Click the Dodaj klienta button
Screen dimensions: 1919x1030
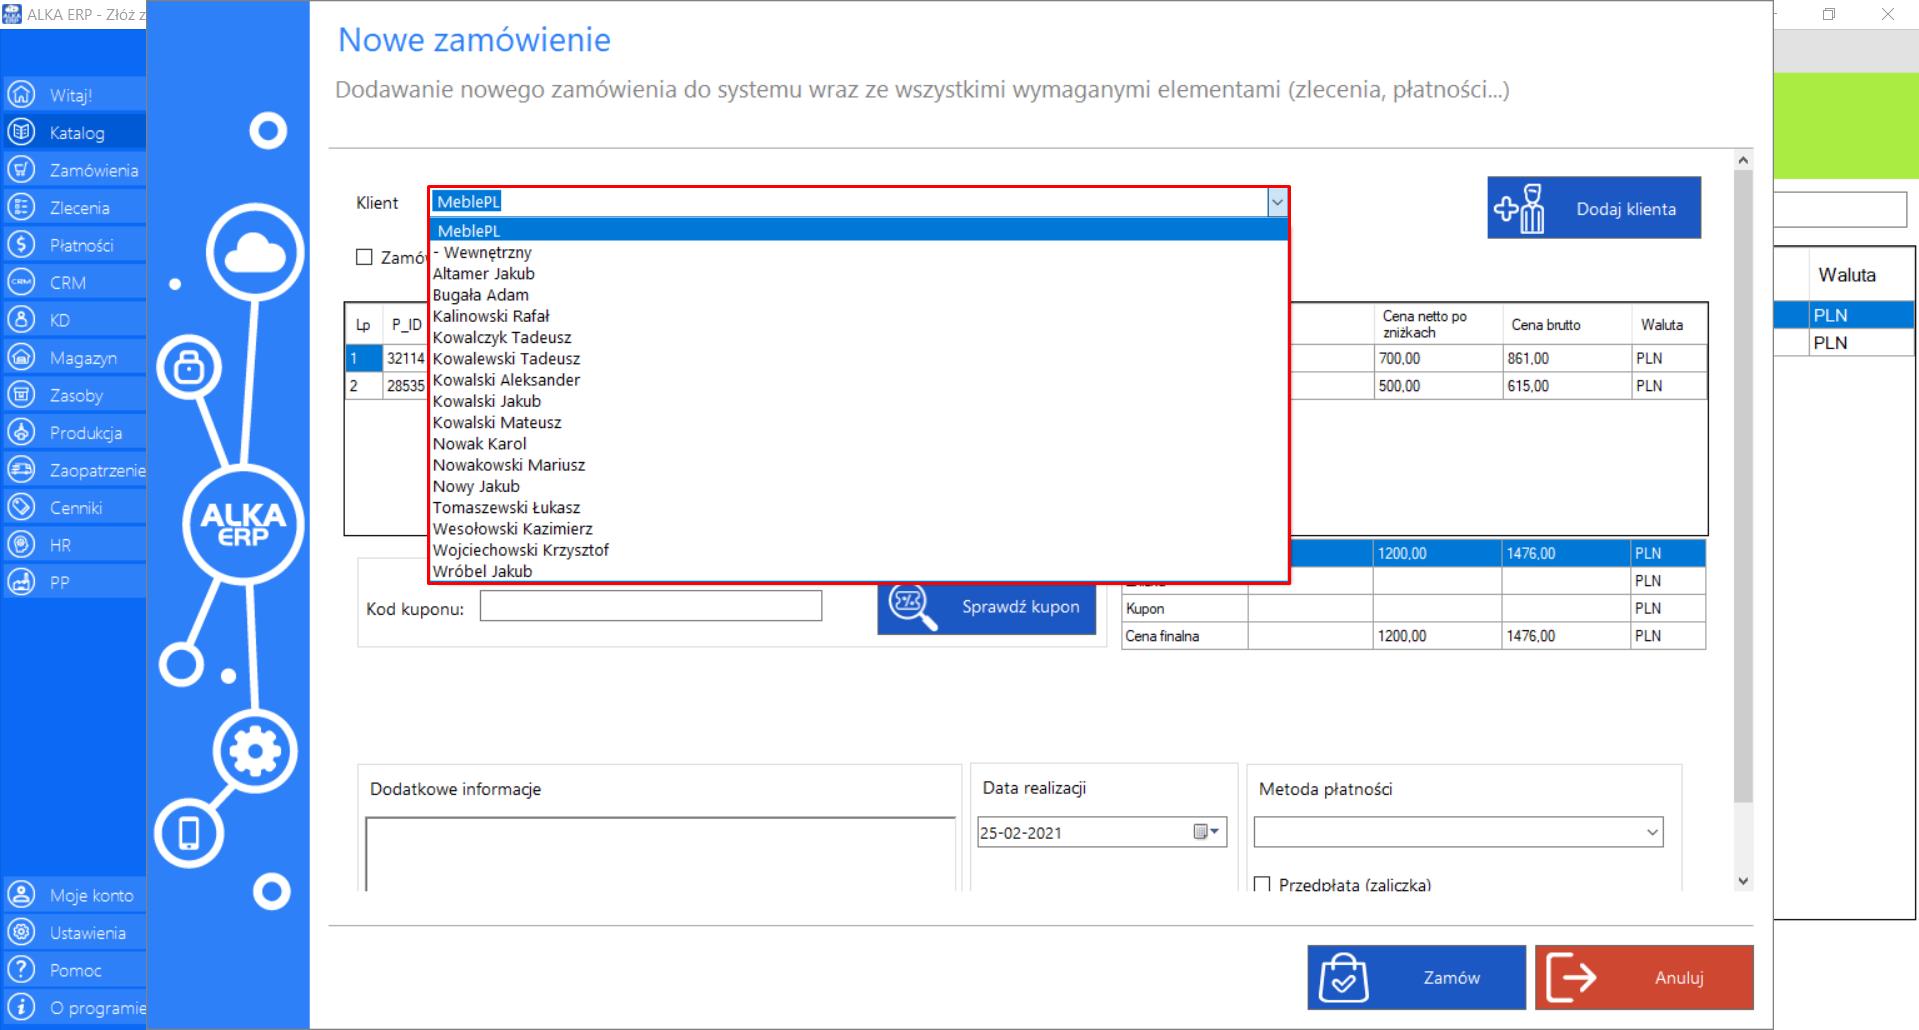[x=1594, y=208]
